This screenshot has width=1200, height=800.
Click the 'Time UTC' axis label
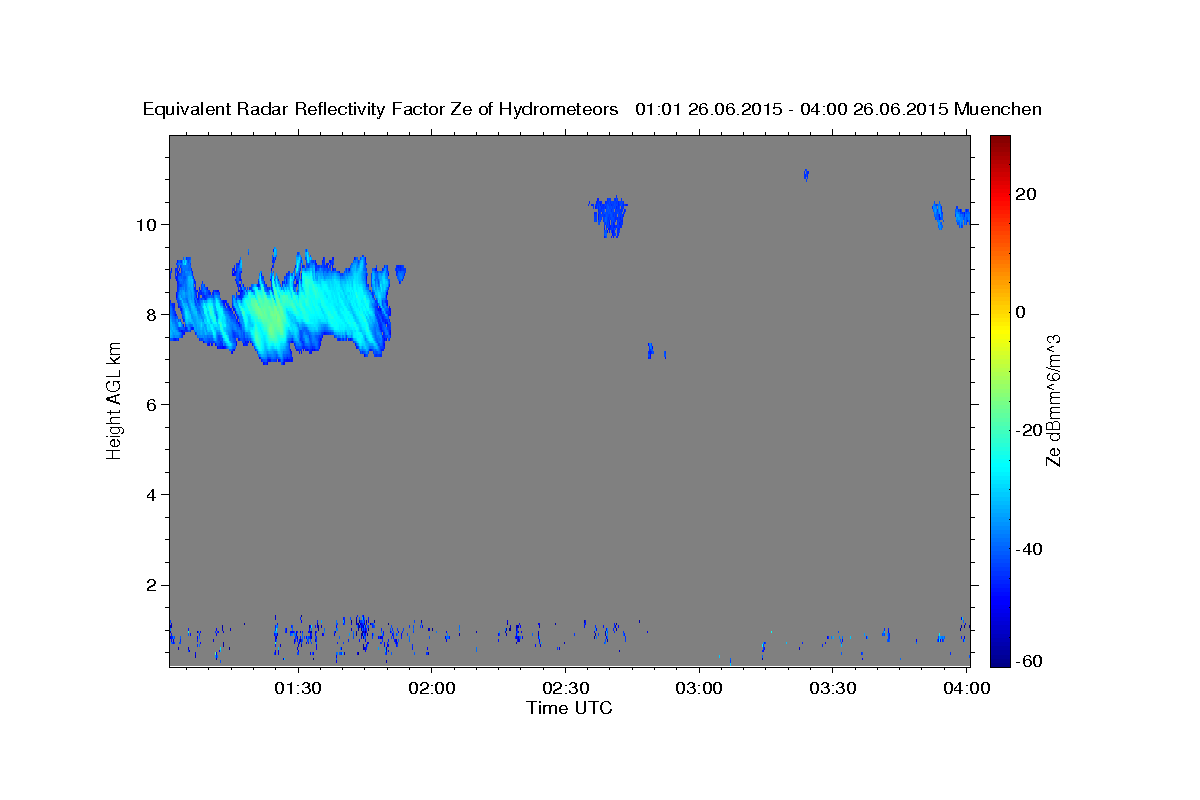pyautogui.click(x=569, y=708)
